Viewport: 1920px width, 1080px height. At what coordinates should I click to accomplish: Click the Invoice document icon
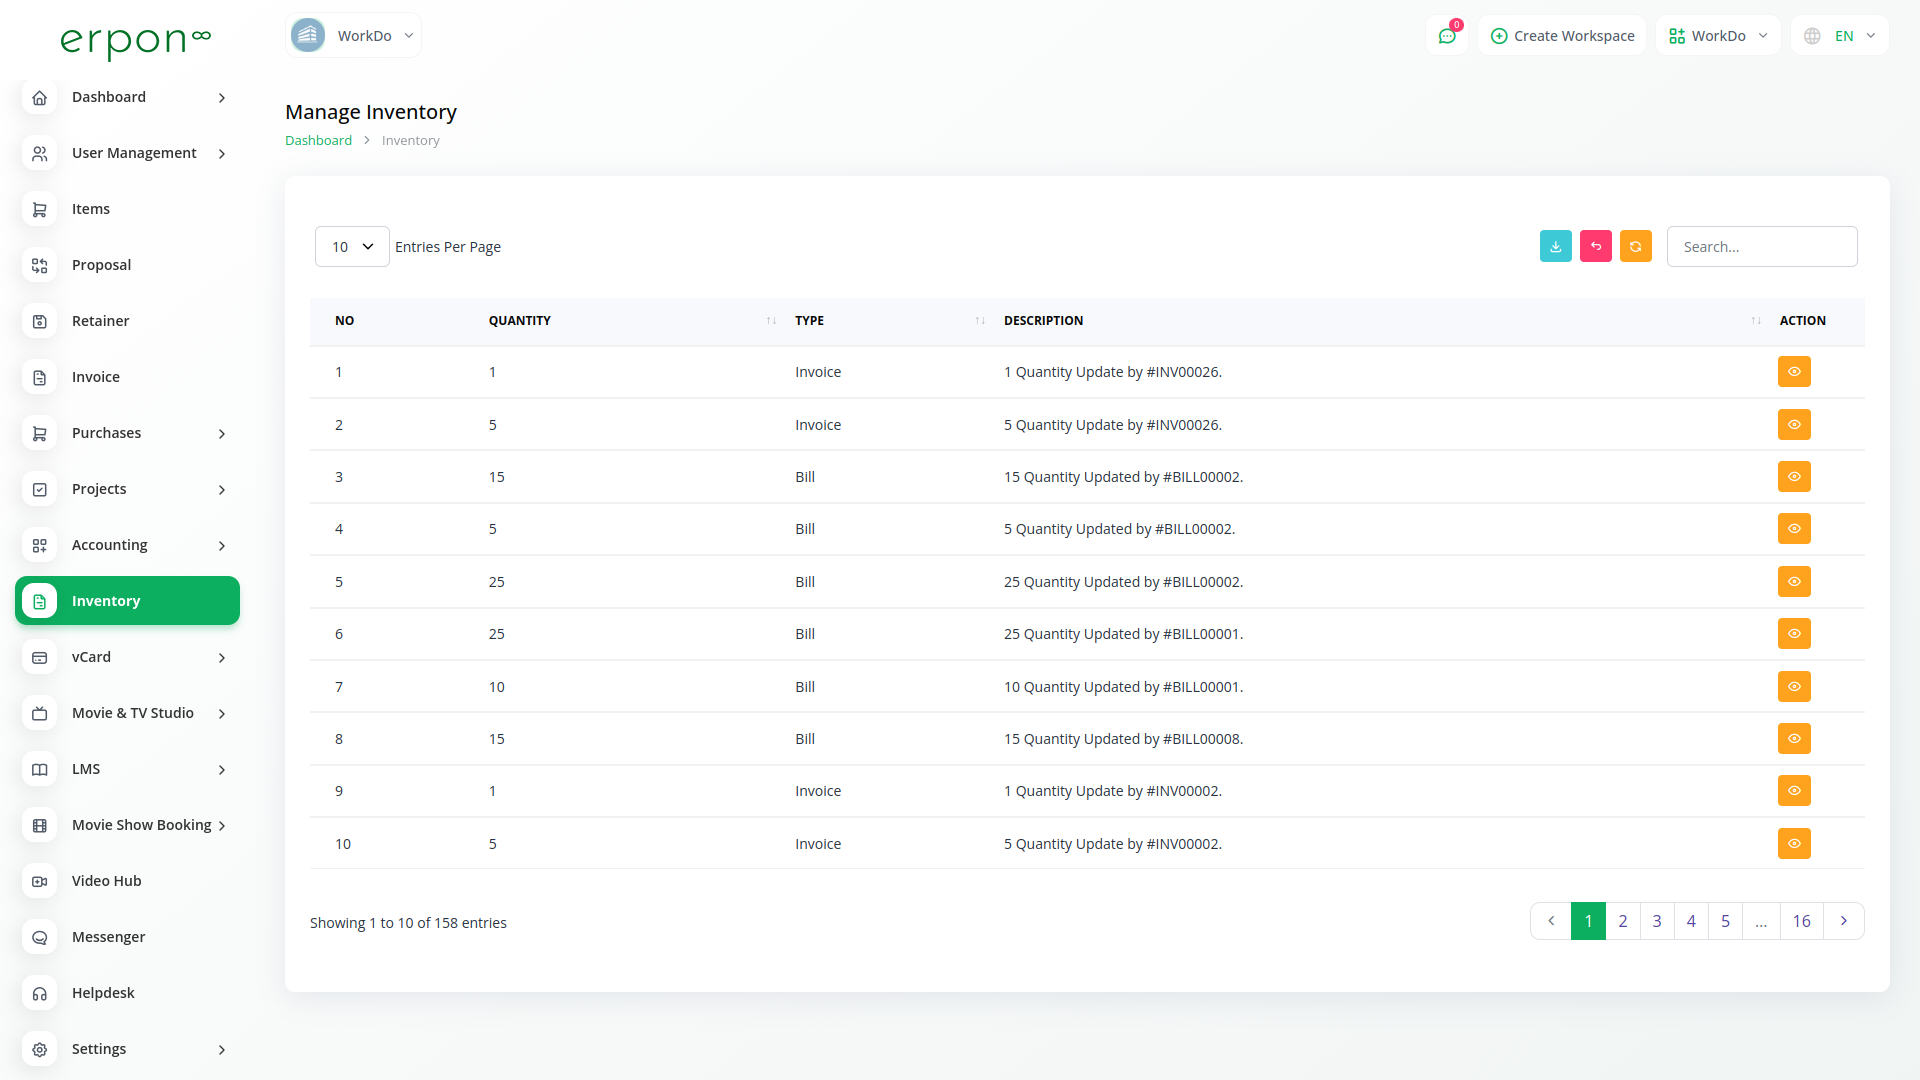point(39,377)
